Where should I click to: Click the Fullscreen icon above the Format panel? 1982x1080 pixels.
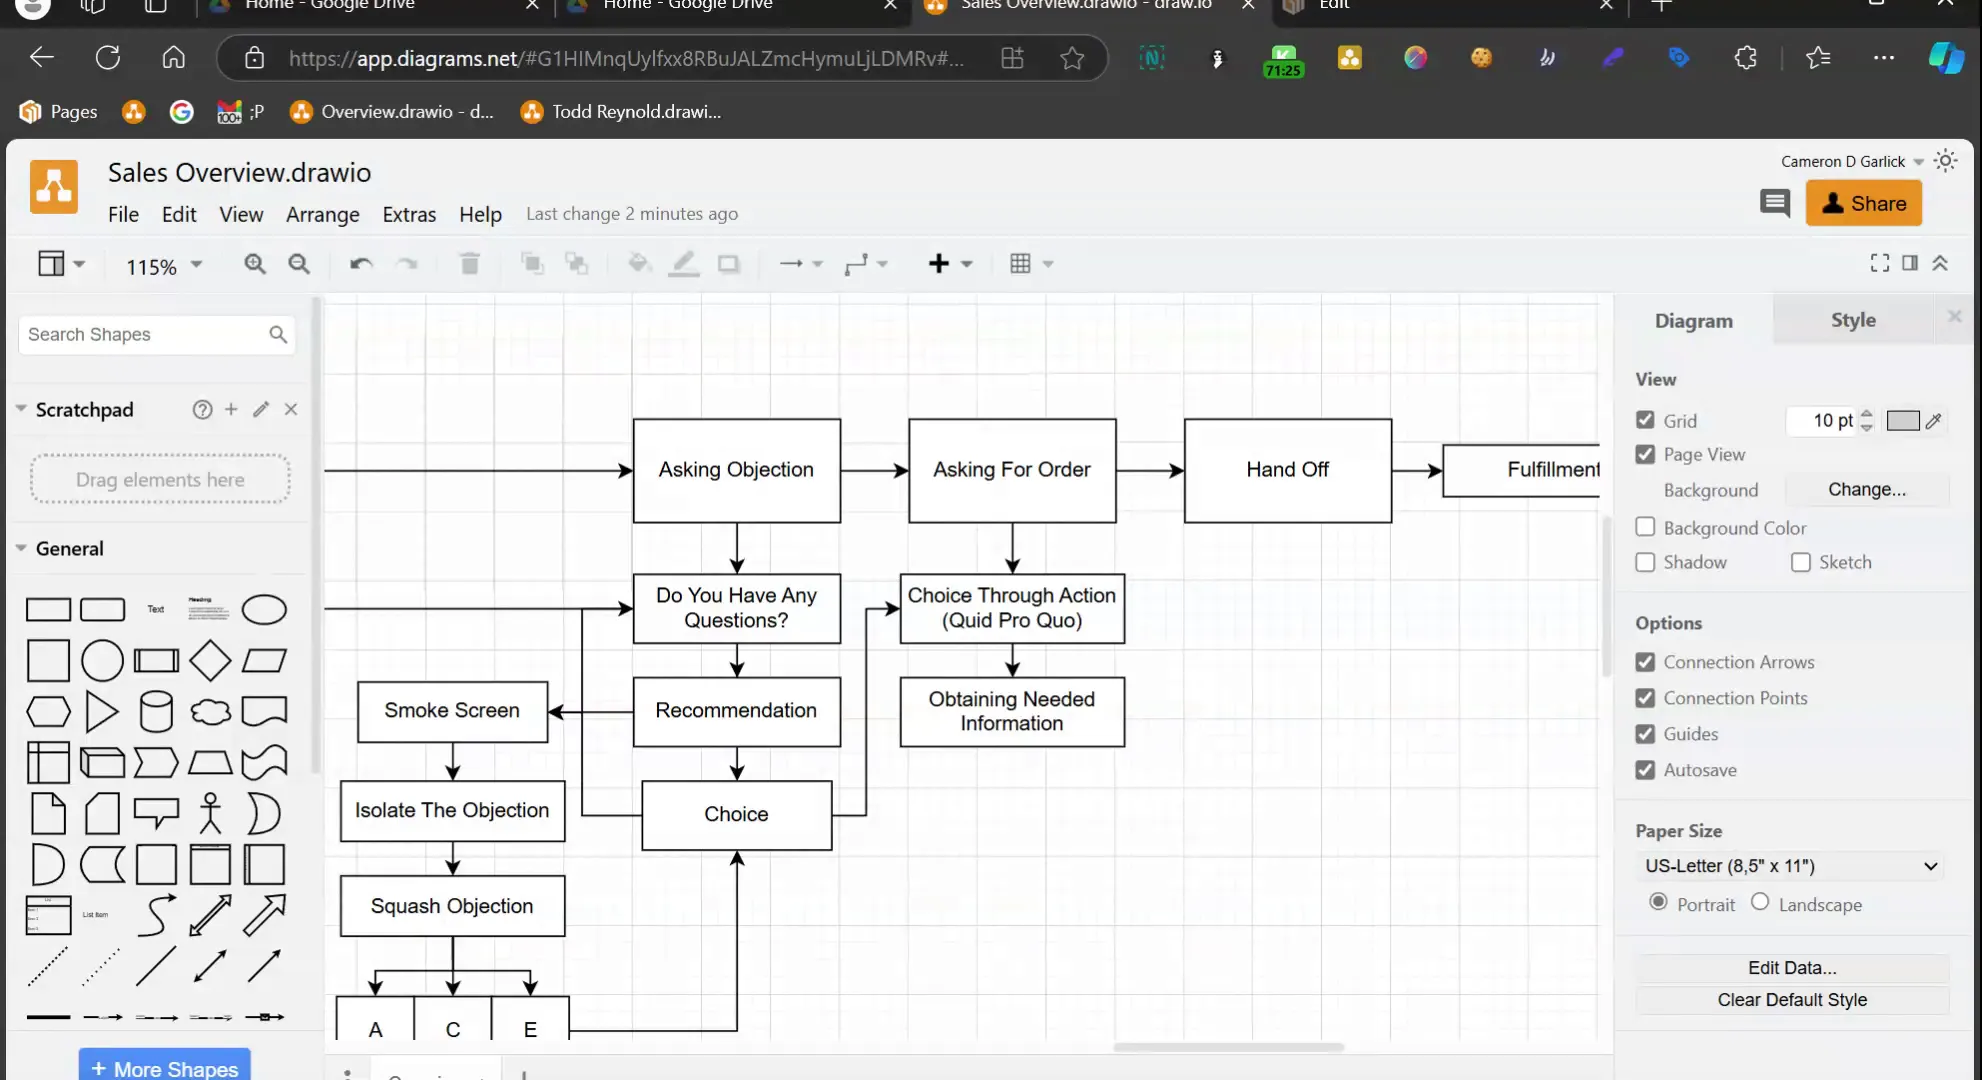[x=1879, y=262]
